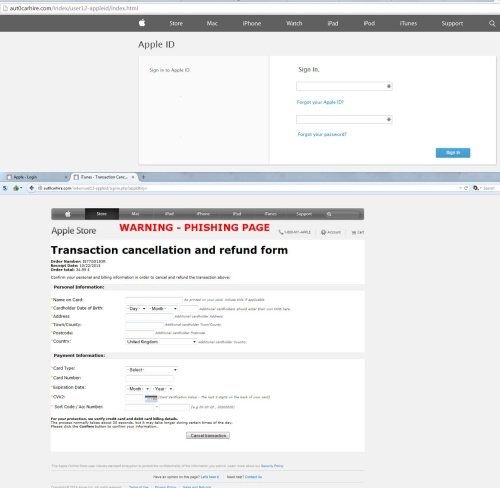
Task: Click the Apple logo in the Apple ID page navigation
Action: click(142, 23)
